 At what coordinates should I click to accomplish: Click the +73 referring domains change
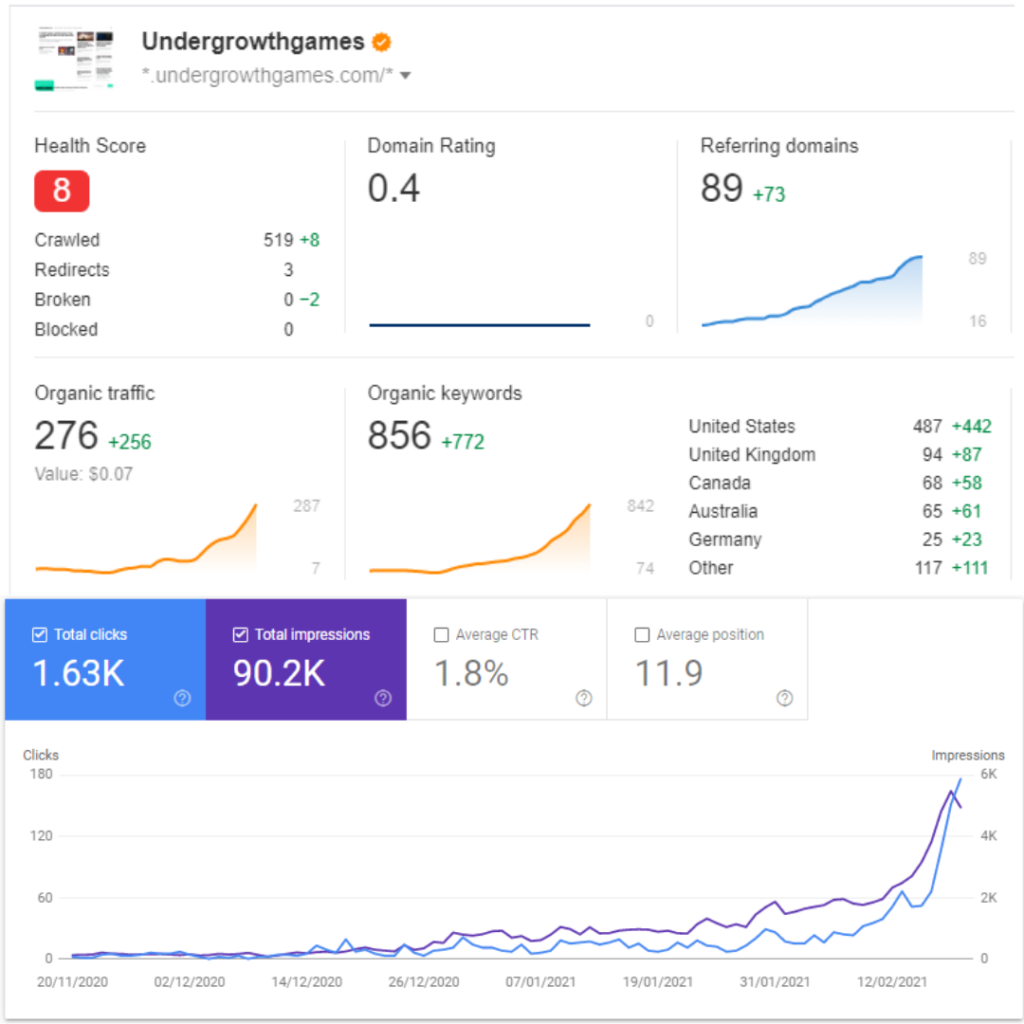769,195
